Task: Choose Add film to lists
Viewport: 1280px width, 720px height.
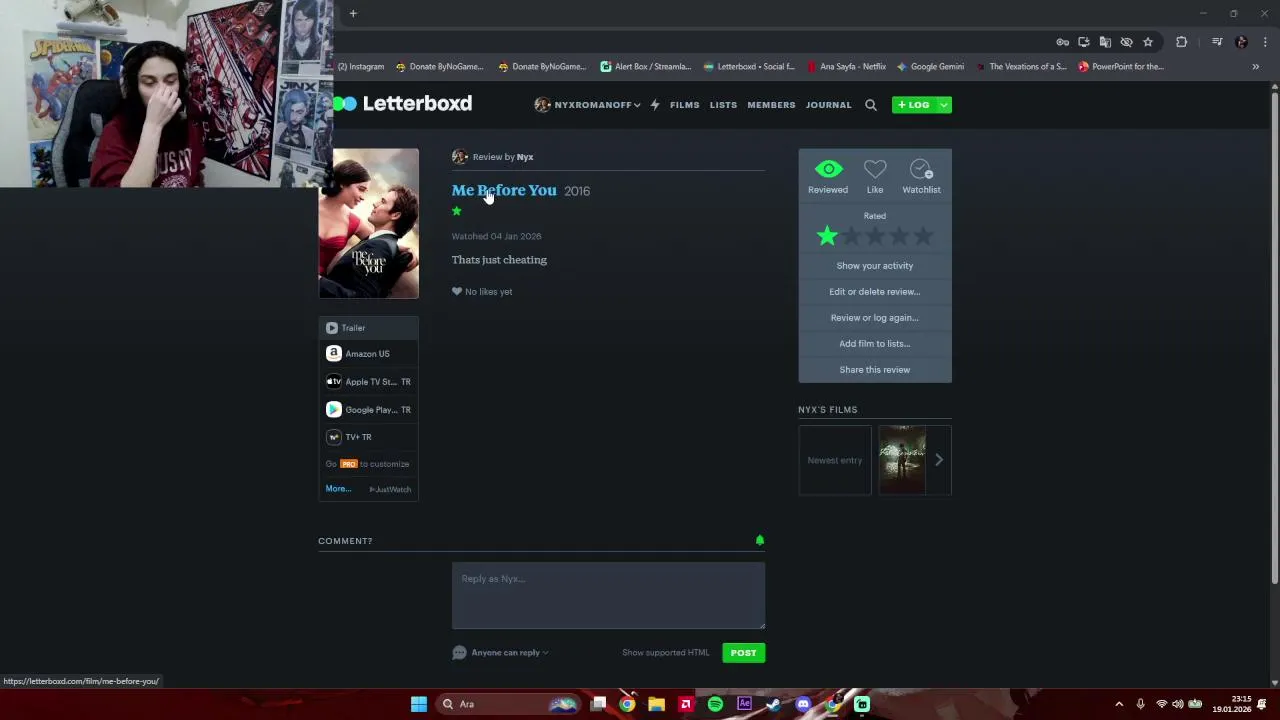Action: pyautogui.click(x=875, y=344)
